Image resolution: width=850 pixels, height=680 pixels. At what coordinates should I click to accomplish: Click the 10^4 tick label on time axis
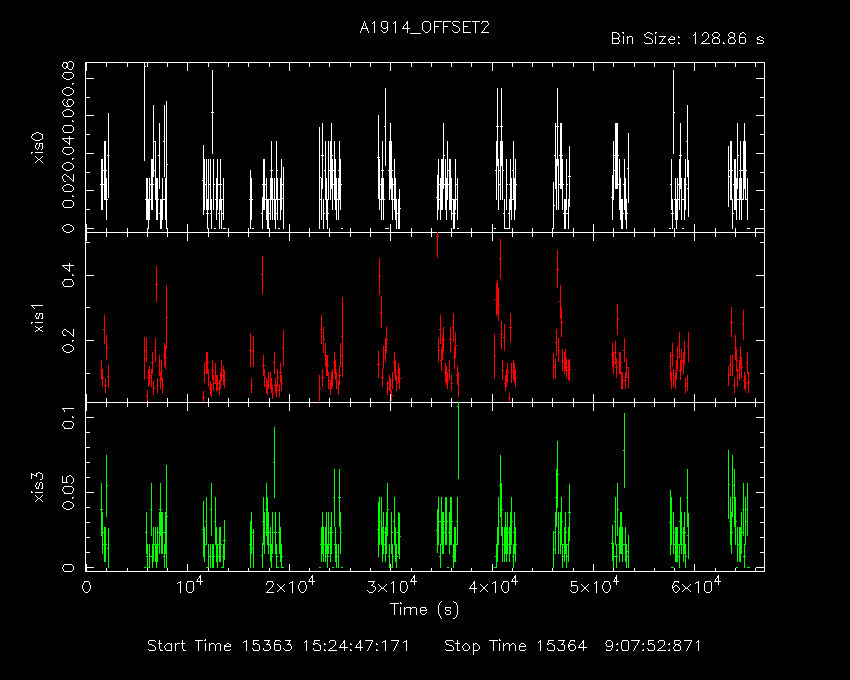(190, 586)
